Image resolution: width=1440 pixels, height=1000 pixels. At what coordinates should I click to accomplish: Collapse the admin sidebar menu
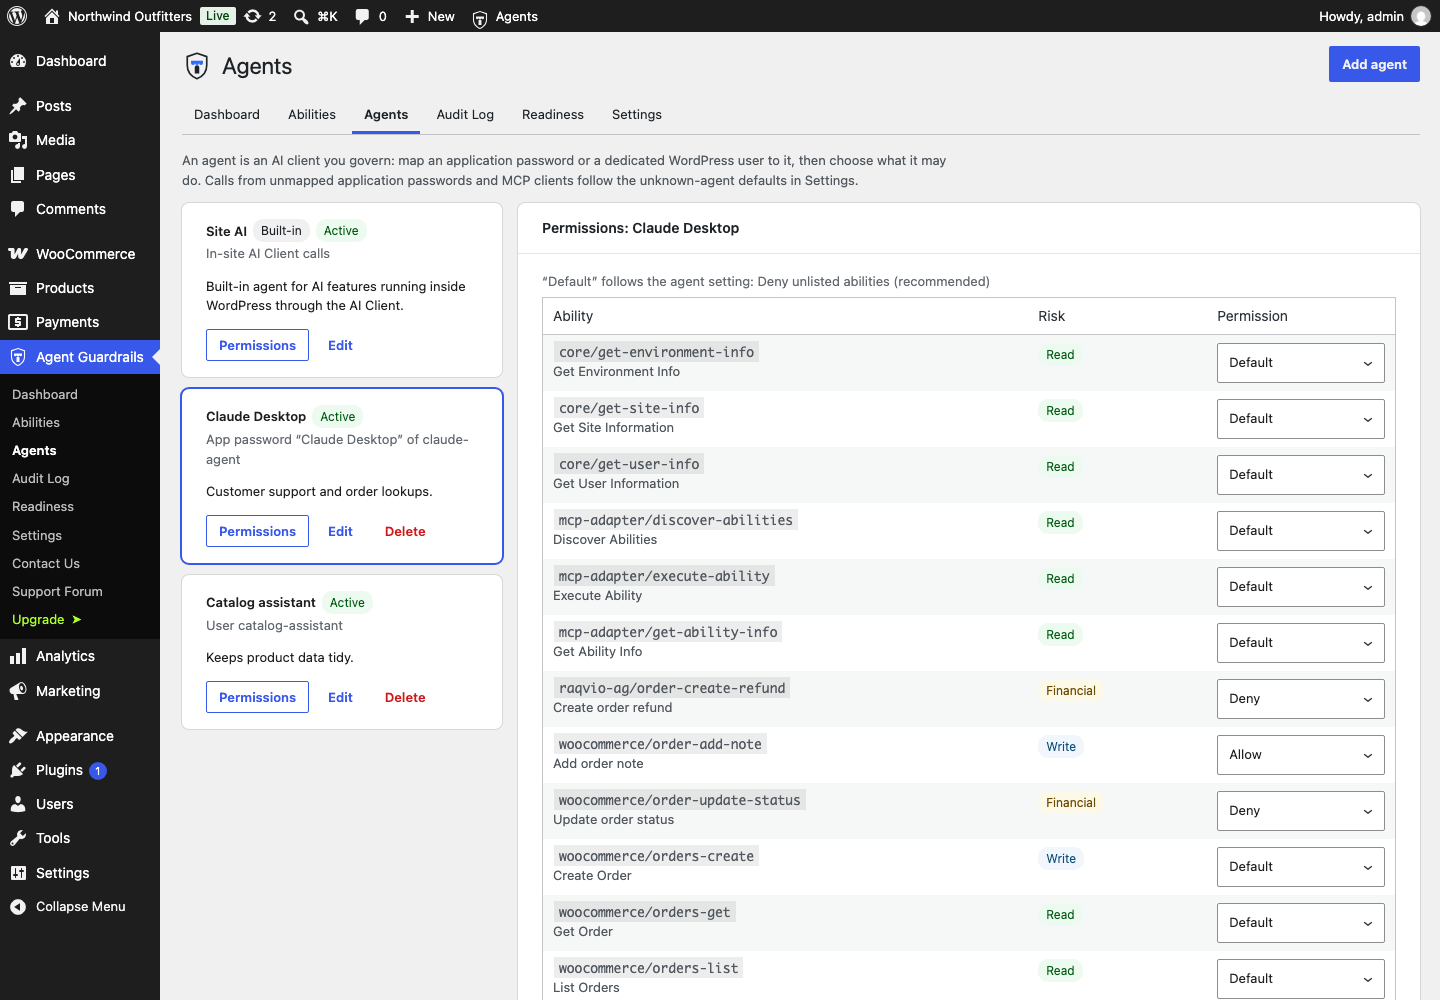80,907
